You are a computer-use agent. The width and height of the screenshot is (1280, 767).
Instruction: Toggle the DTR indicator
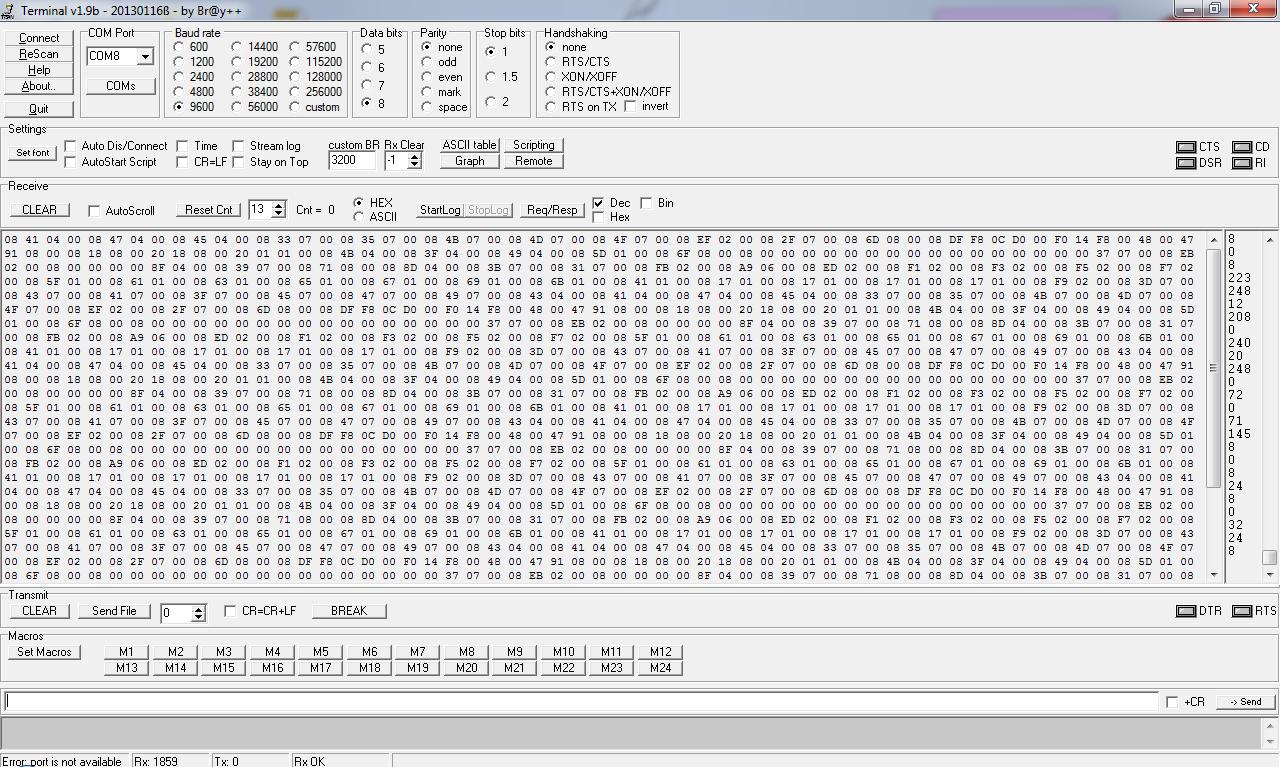1186,611
